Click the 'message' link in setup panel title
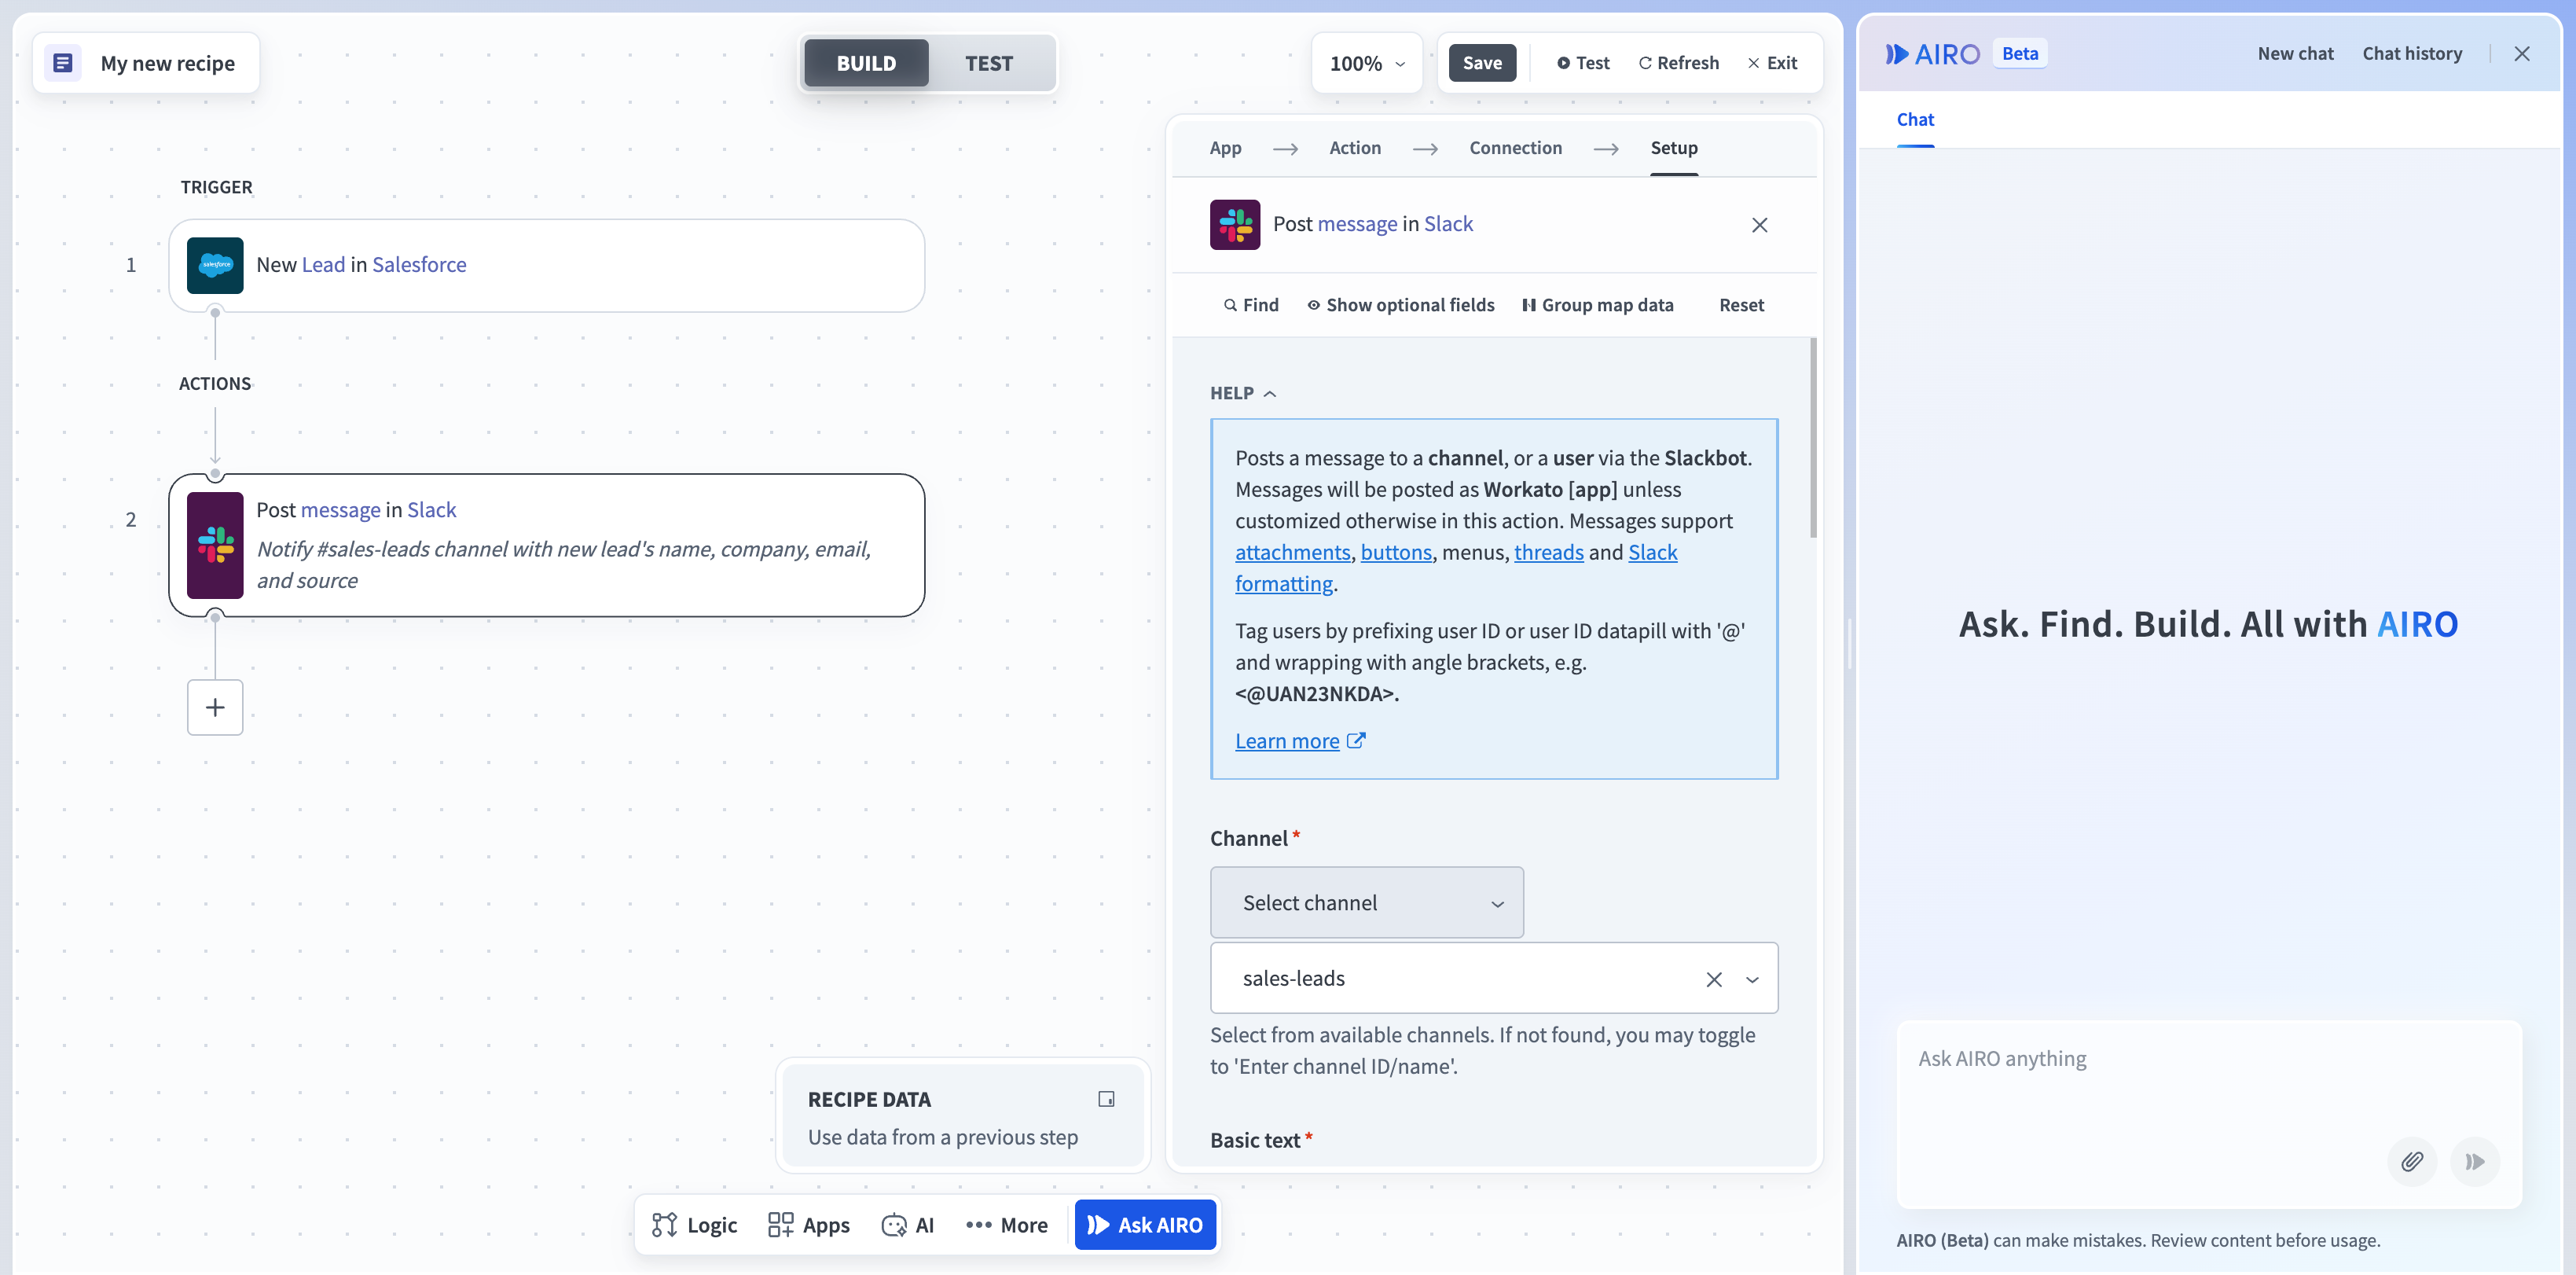The image size is (2576, 1275). pyautogui.click(x=1357, y=224)
